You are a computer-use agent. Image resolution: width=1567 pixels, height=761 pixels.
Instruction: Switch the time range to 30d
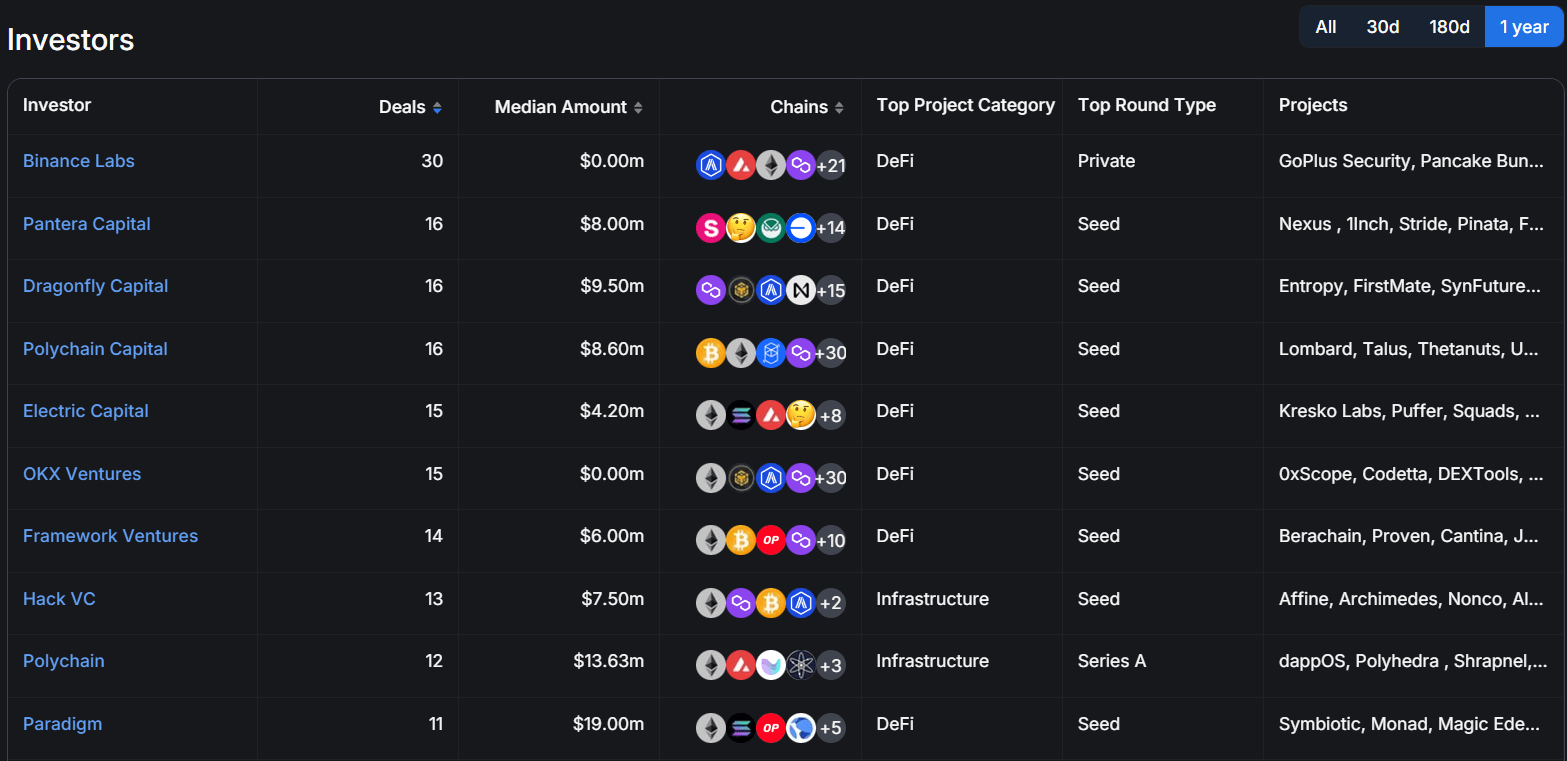(x=1382, y=27)
